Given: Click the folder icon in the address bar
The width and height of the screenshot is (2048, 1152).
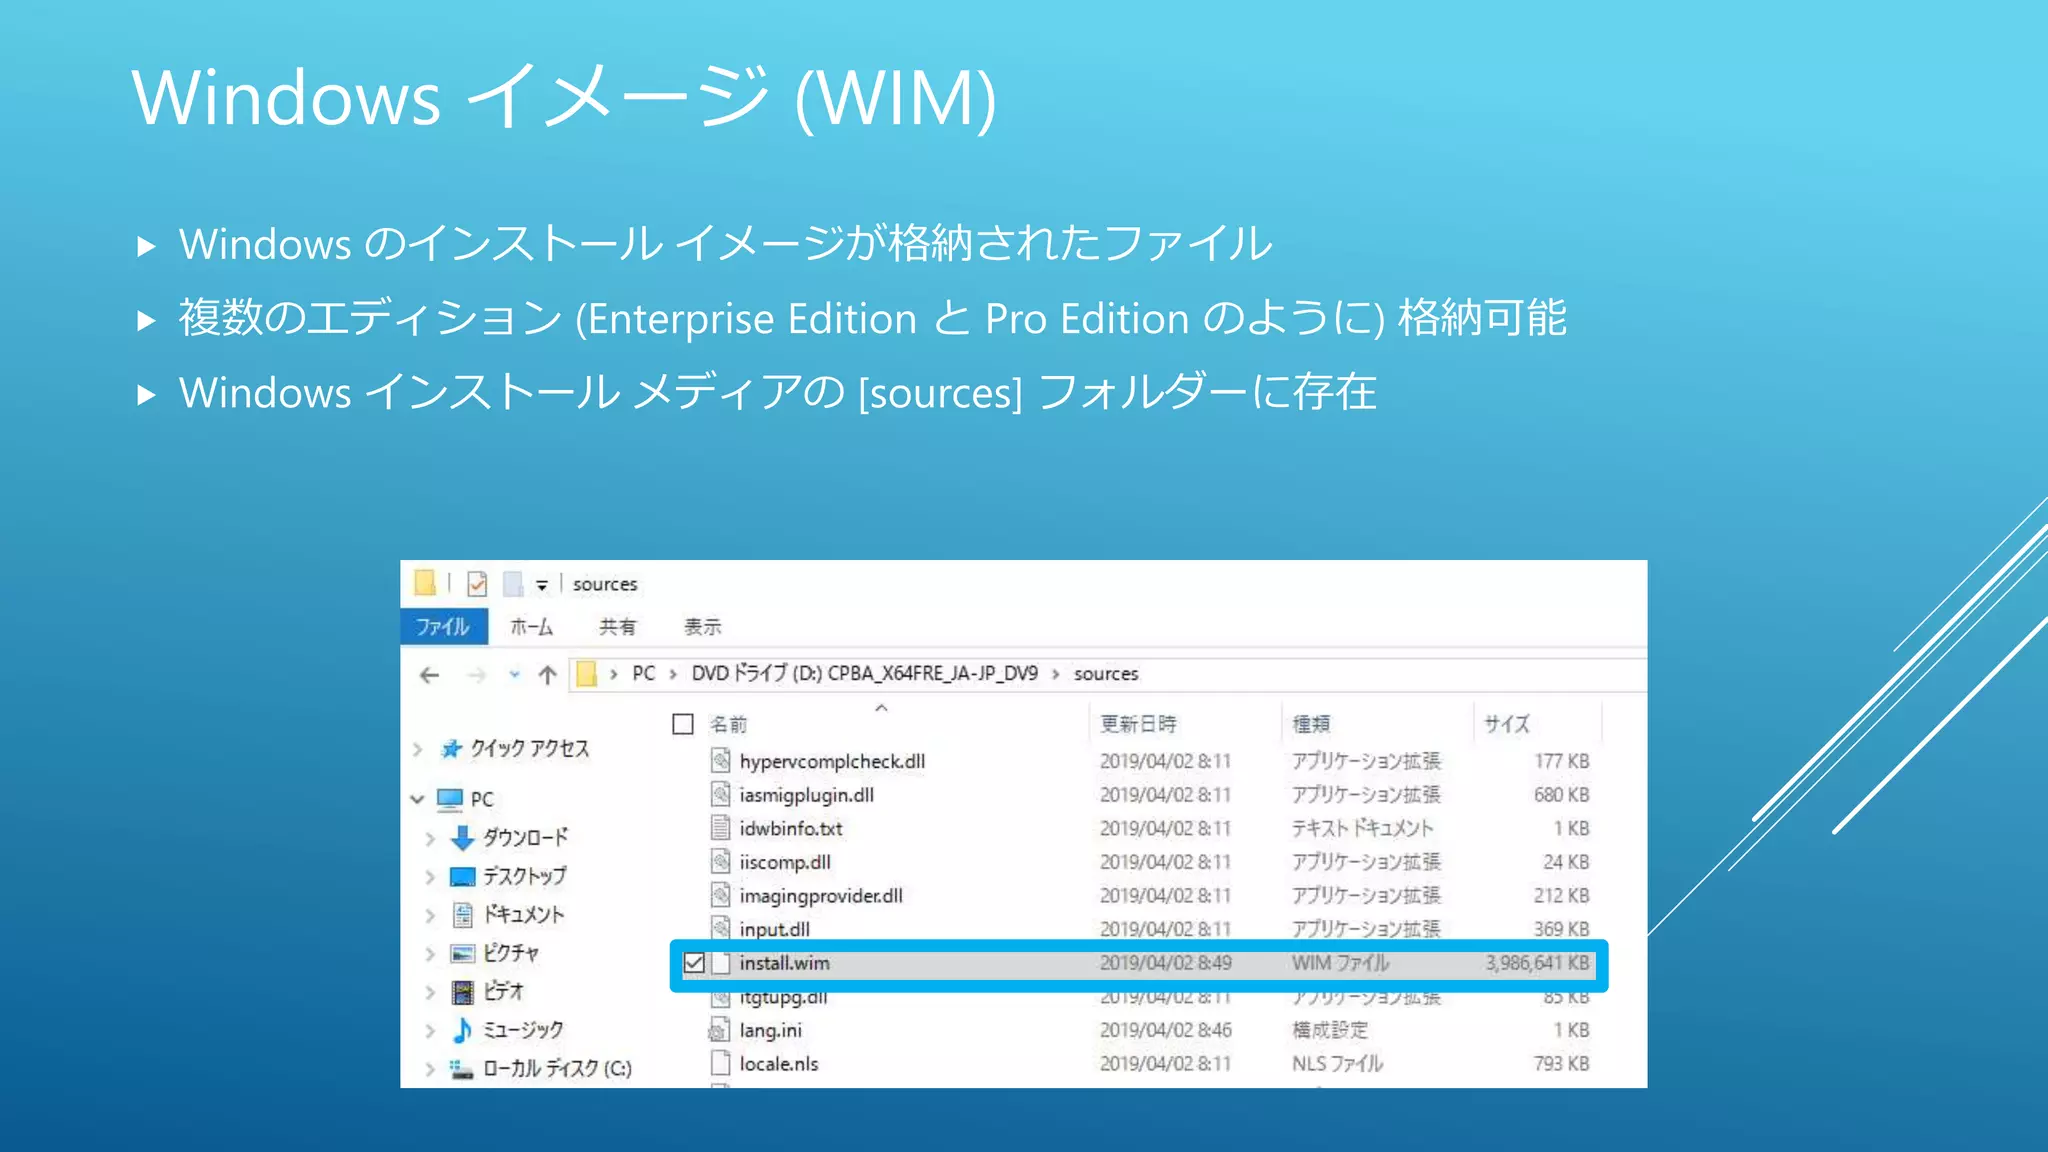Looking at the screenshot, I should pos(587,674).
